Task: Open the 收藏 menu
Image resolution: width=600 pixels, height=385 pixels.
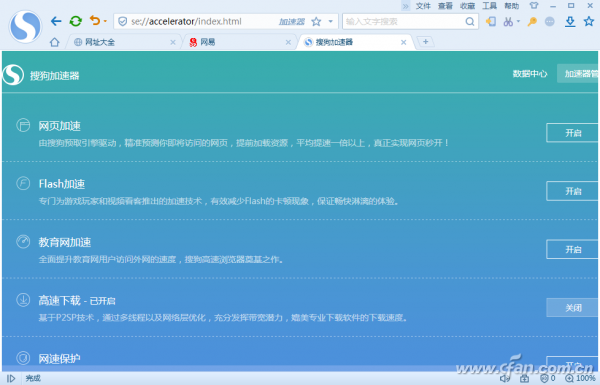Action: 467,6
